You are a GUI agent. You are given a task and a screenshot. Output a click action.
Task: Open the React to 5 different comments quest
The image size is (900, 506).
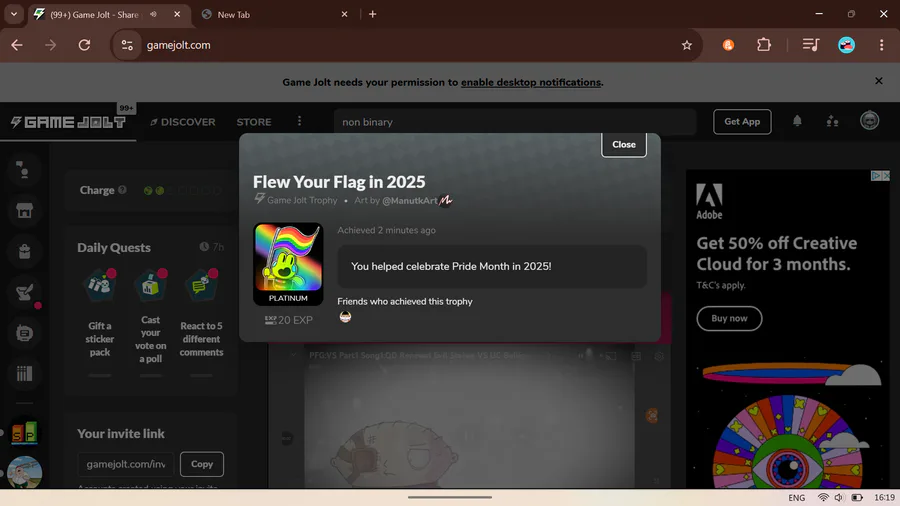201,314
